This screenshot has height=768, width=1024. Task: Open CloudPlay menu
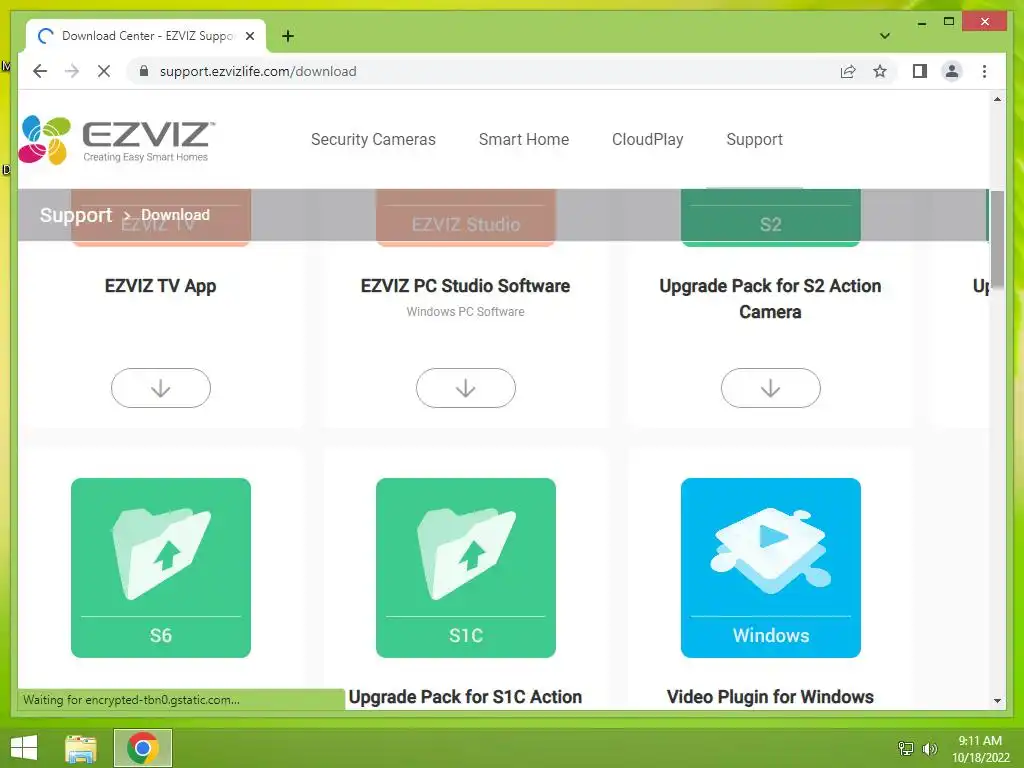pos(647,139)
